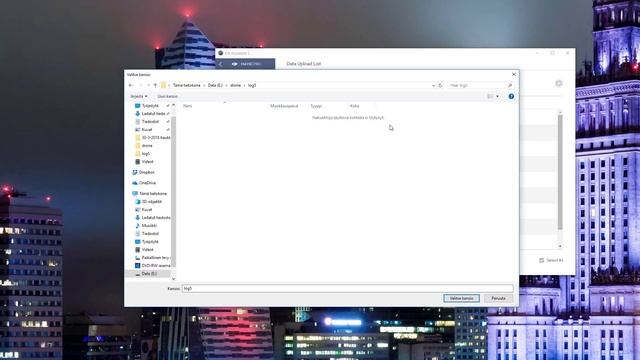Sort by the Muokkauspäivä column header
This screenshot has width=640, height=360.
284,106
